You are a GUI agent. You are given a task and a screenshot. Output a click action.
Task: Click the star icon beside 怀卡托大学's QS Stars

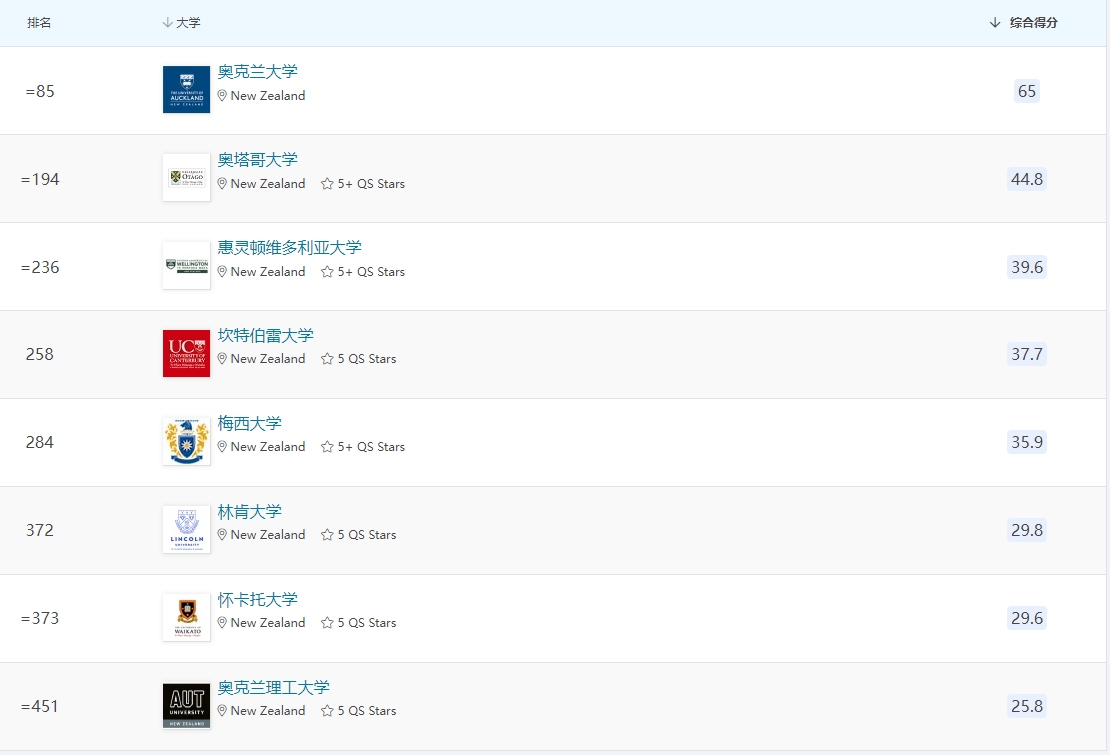[327, 622]
